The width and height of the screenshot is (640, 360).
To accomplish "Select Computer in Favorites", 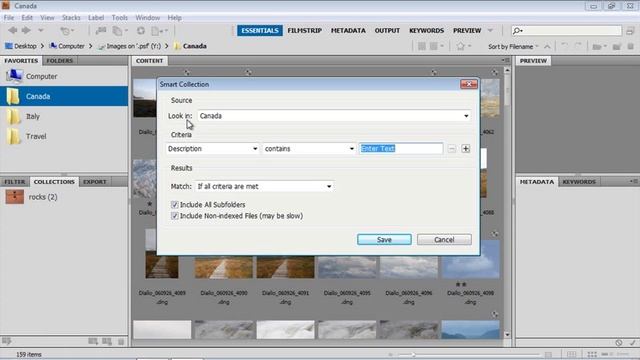I will pos(64,76).
